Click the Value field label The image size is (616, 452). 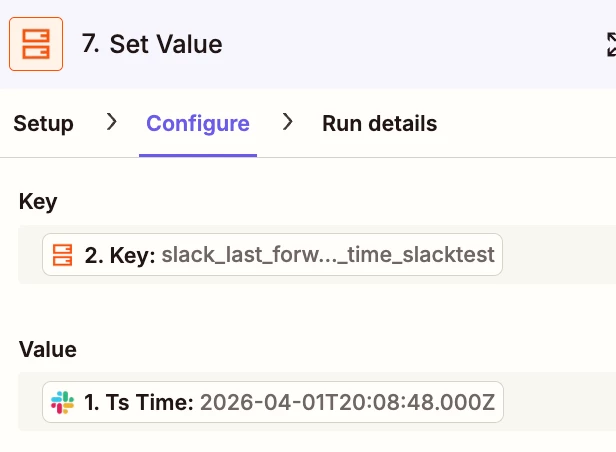coord(48,350)
